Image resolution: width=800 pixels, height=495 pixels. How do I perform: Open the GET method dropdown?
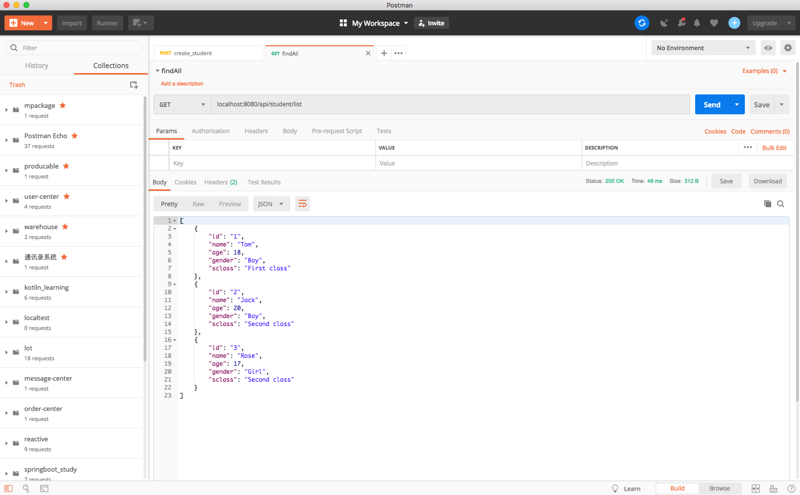[182, 104]
